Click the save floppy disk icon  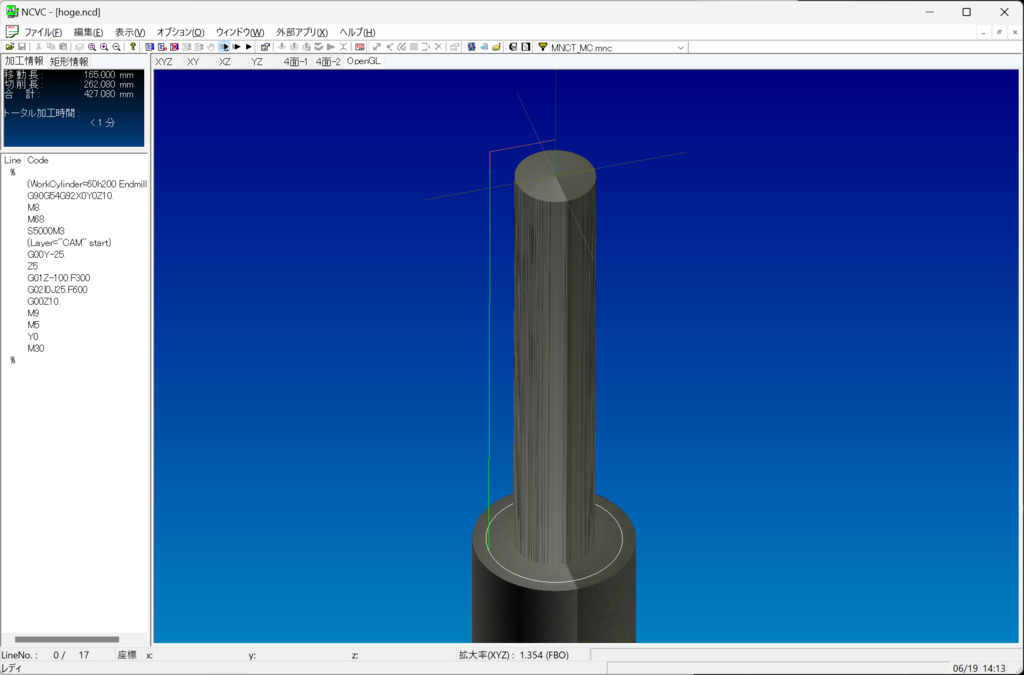[22, 47]
